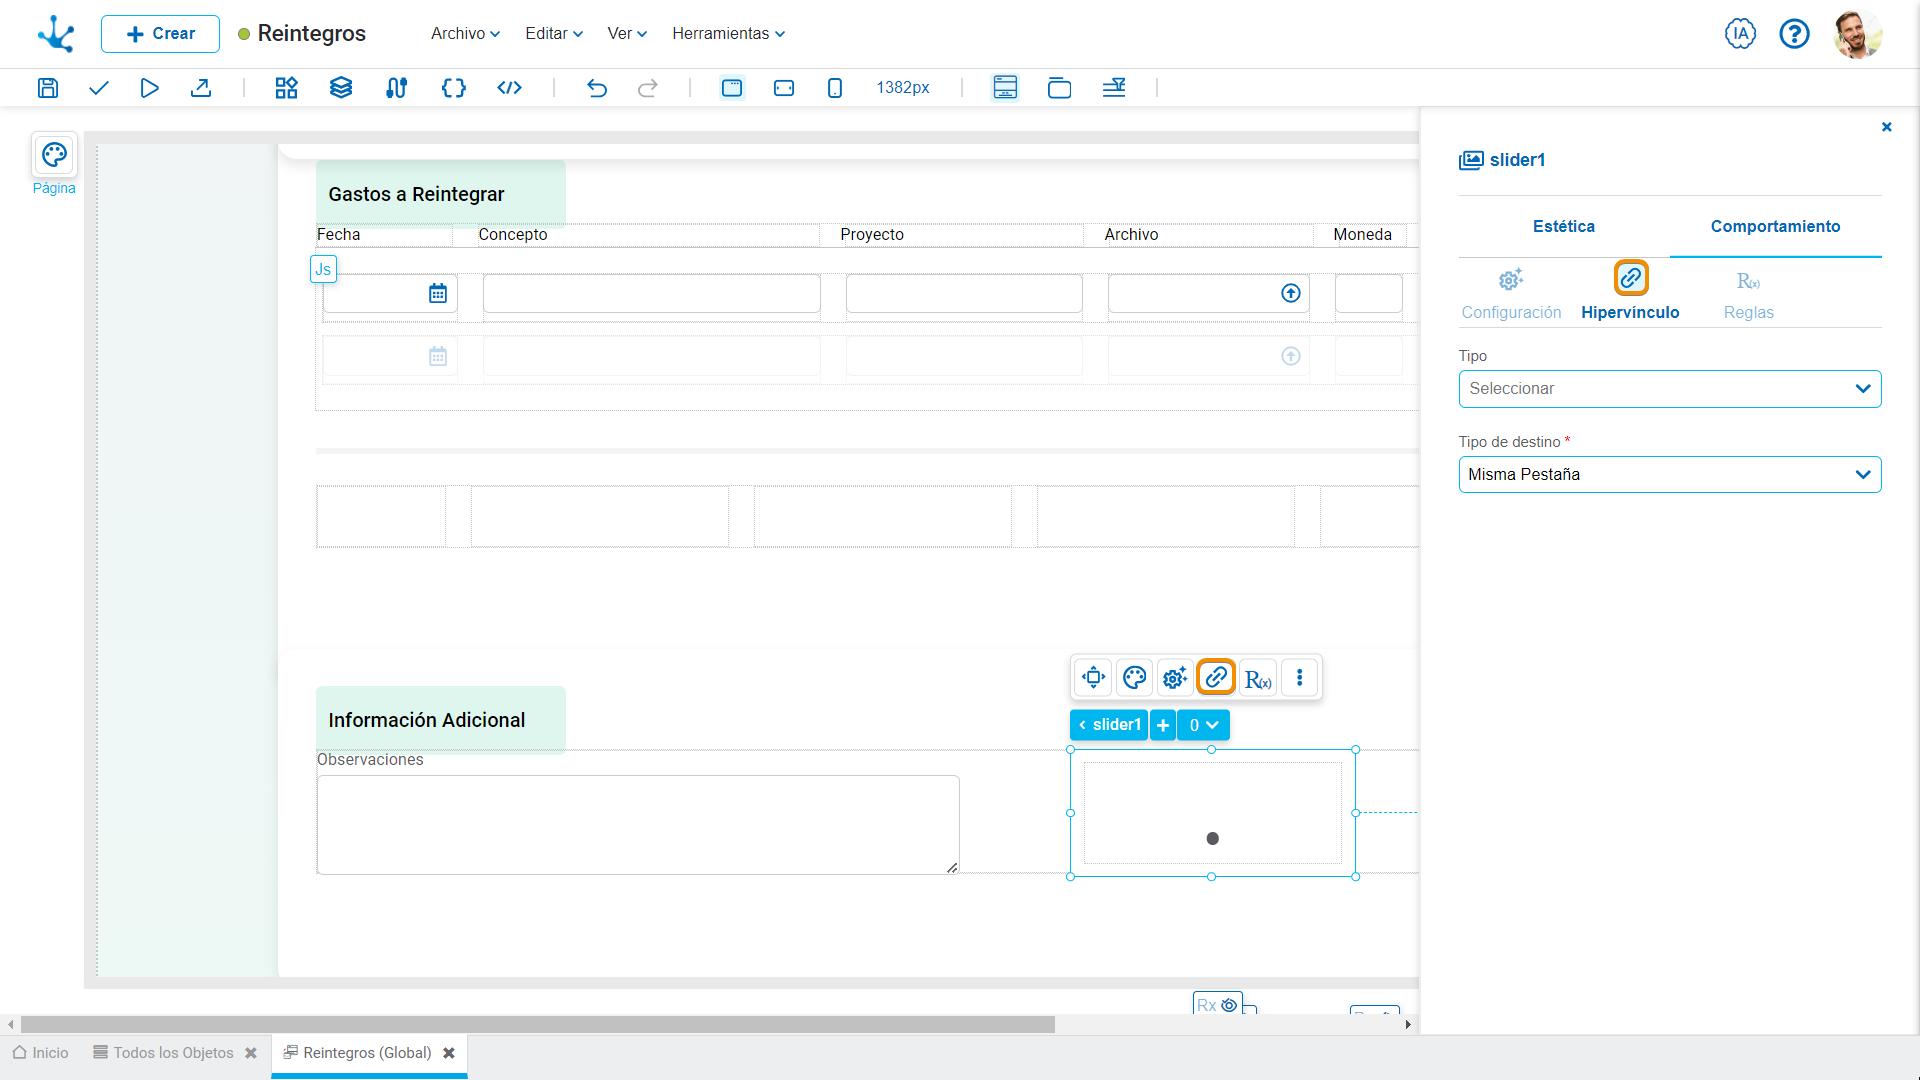Open the Archivo menu
Viewport: 1920px width, 1080px height.
(x=465, y=34)
